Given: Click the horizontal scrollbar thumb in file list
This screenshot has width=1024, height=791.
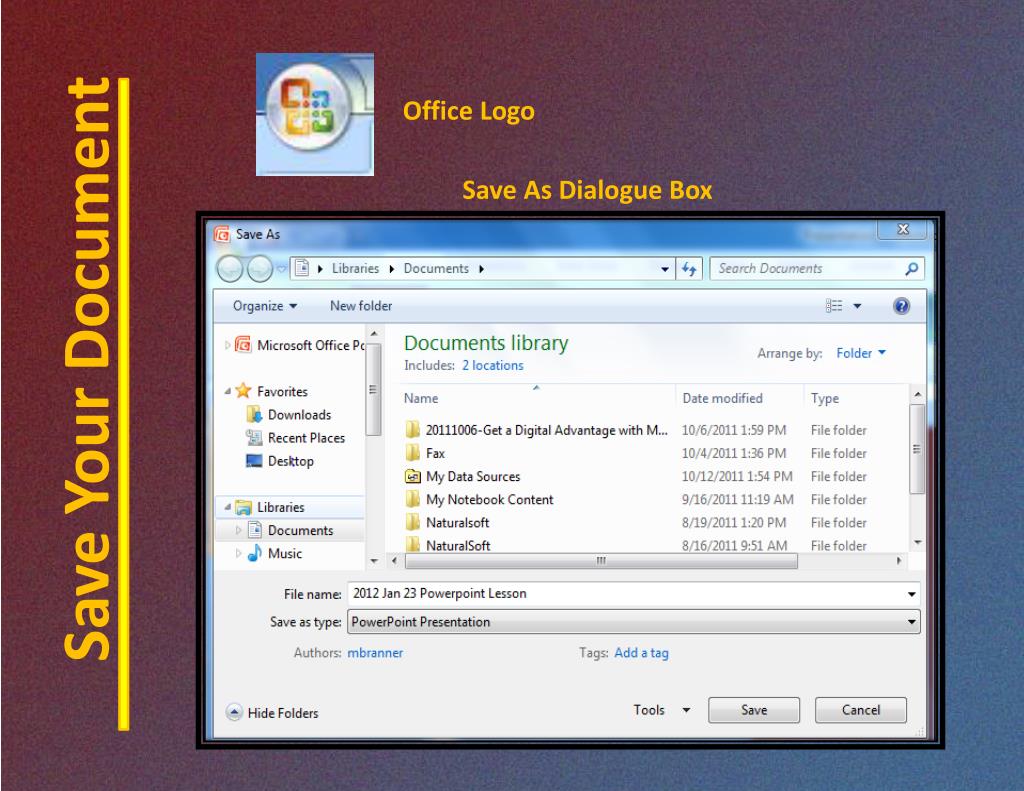Looking at the screenshot, I should 601,560.
